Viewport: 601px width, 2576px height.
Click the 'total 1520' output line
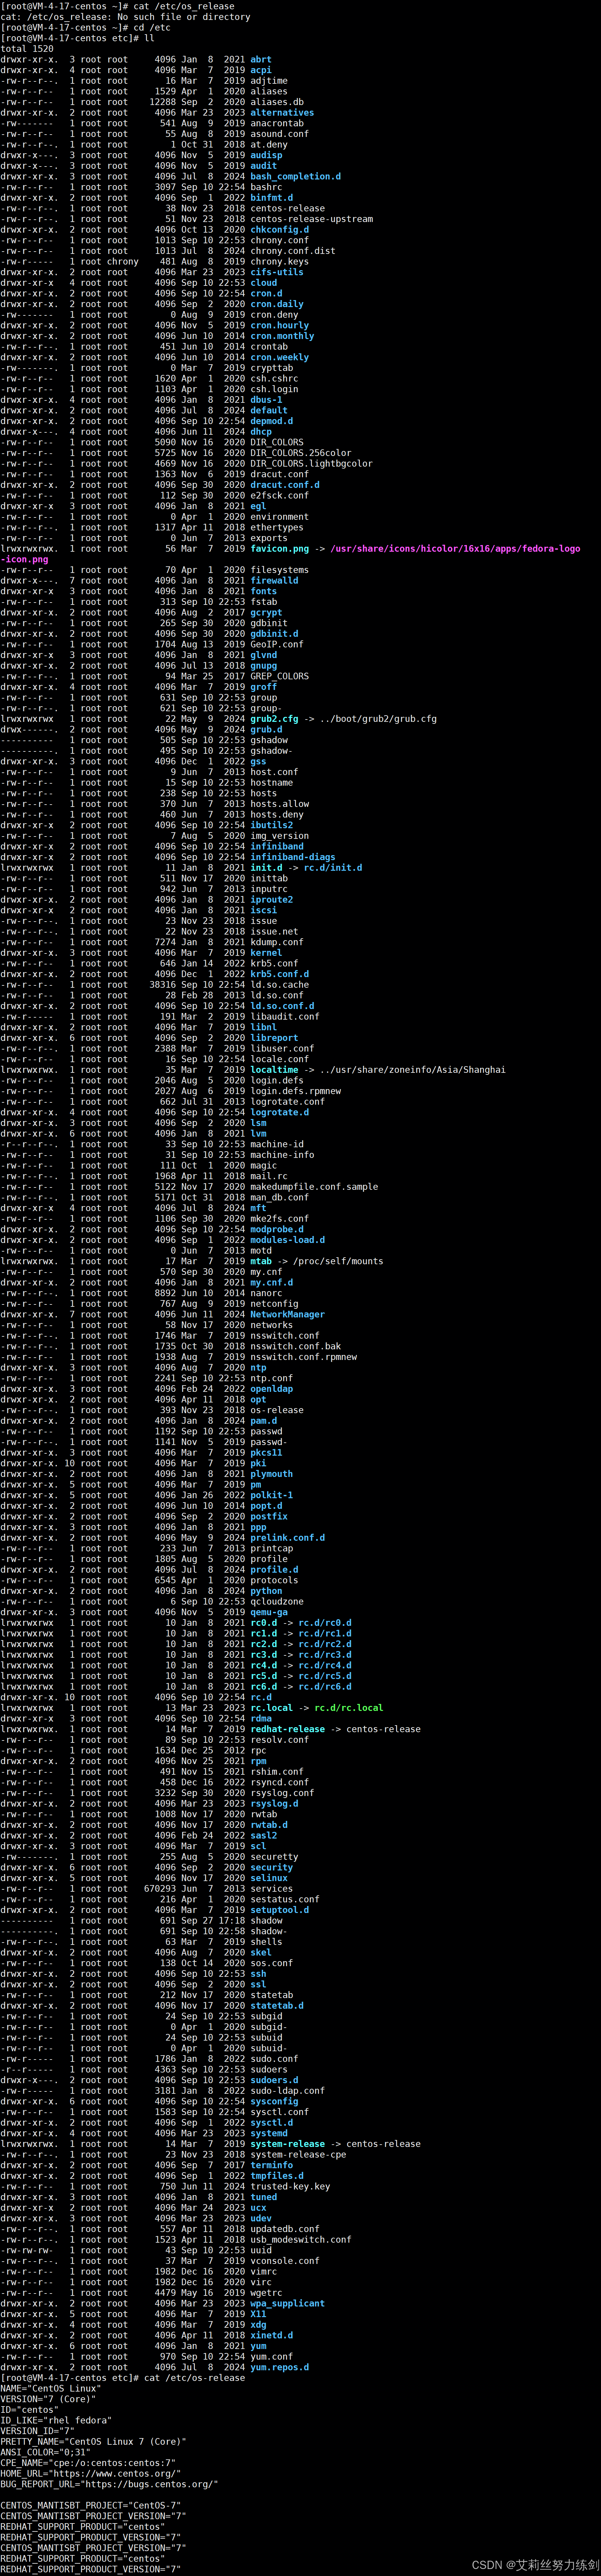27,49
